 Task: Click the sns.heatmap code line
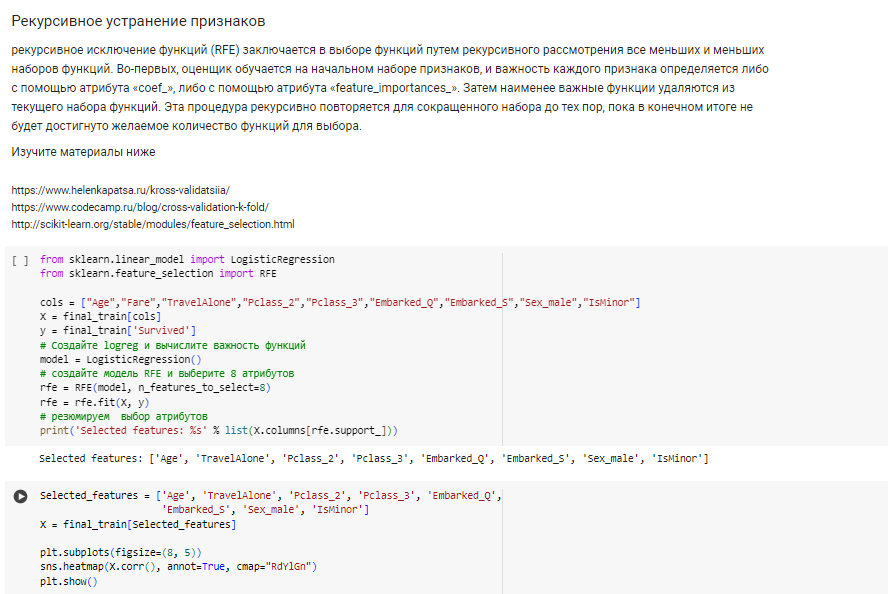click(178, 567)
